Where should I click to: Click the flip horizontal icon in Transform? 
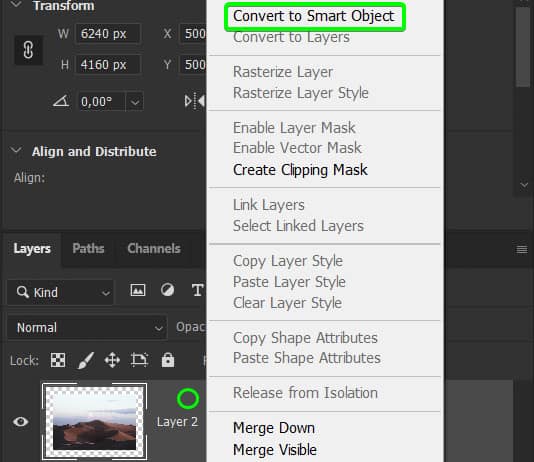point(195,101)
